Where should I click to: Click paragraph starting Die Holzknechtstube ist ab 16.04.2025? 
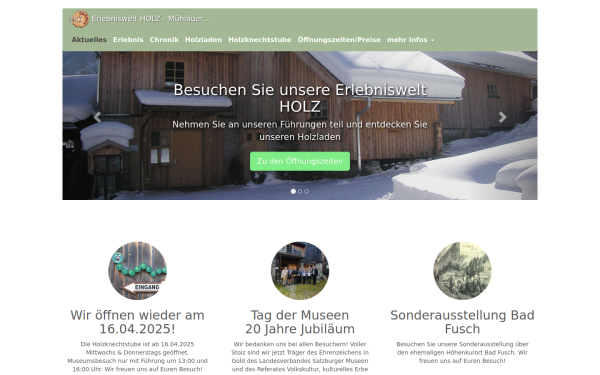pyautogui.click(x=137, y=357)
